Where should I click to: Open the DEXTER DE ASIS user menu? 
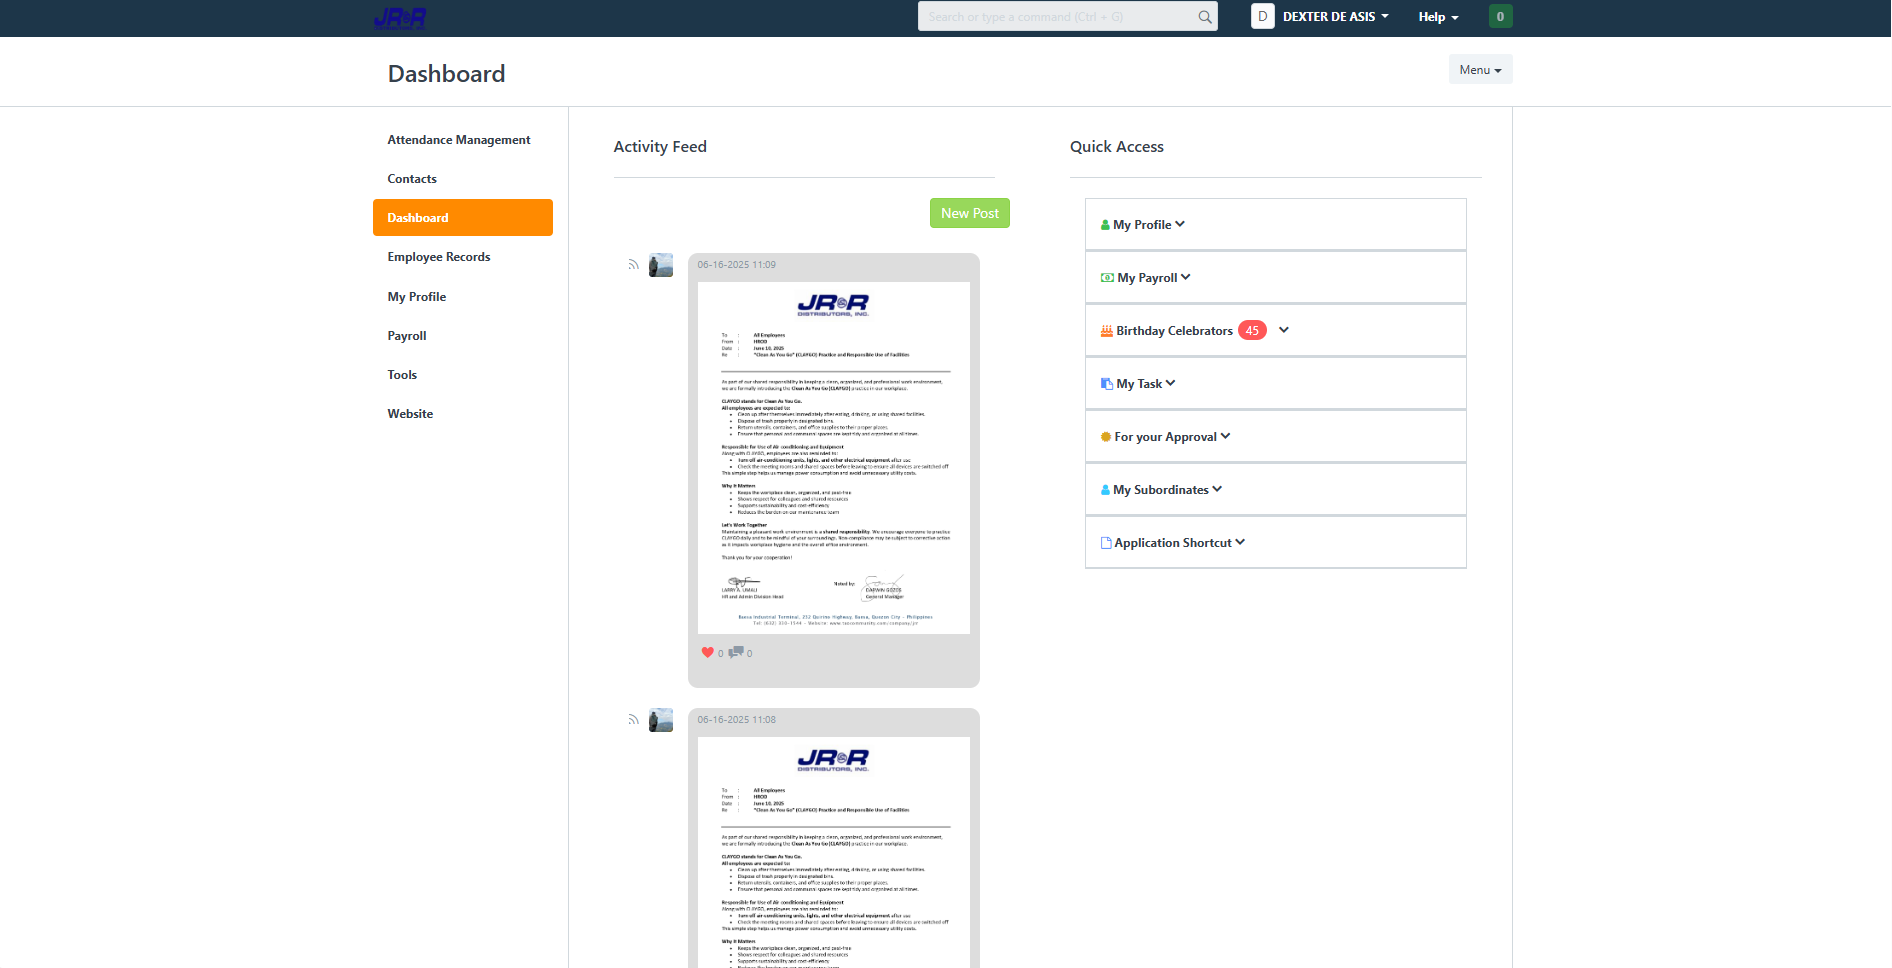tap(1335, 17)
